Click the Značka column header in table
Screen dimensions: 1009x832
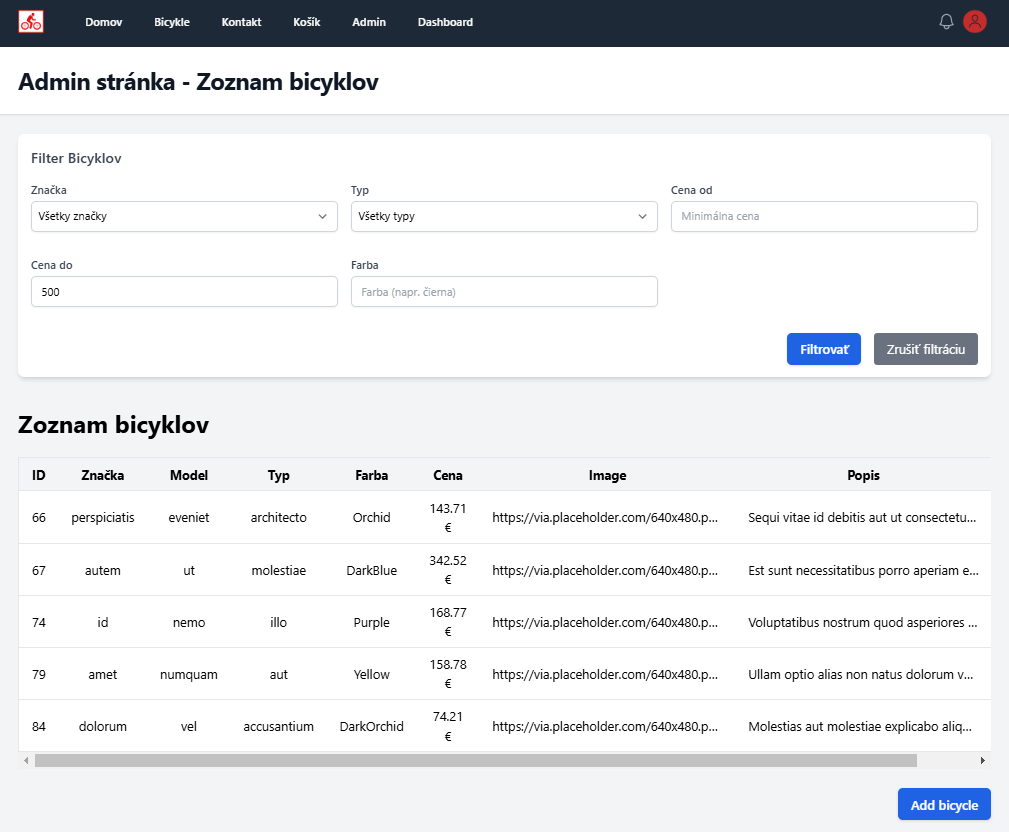tap(103, 475)
